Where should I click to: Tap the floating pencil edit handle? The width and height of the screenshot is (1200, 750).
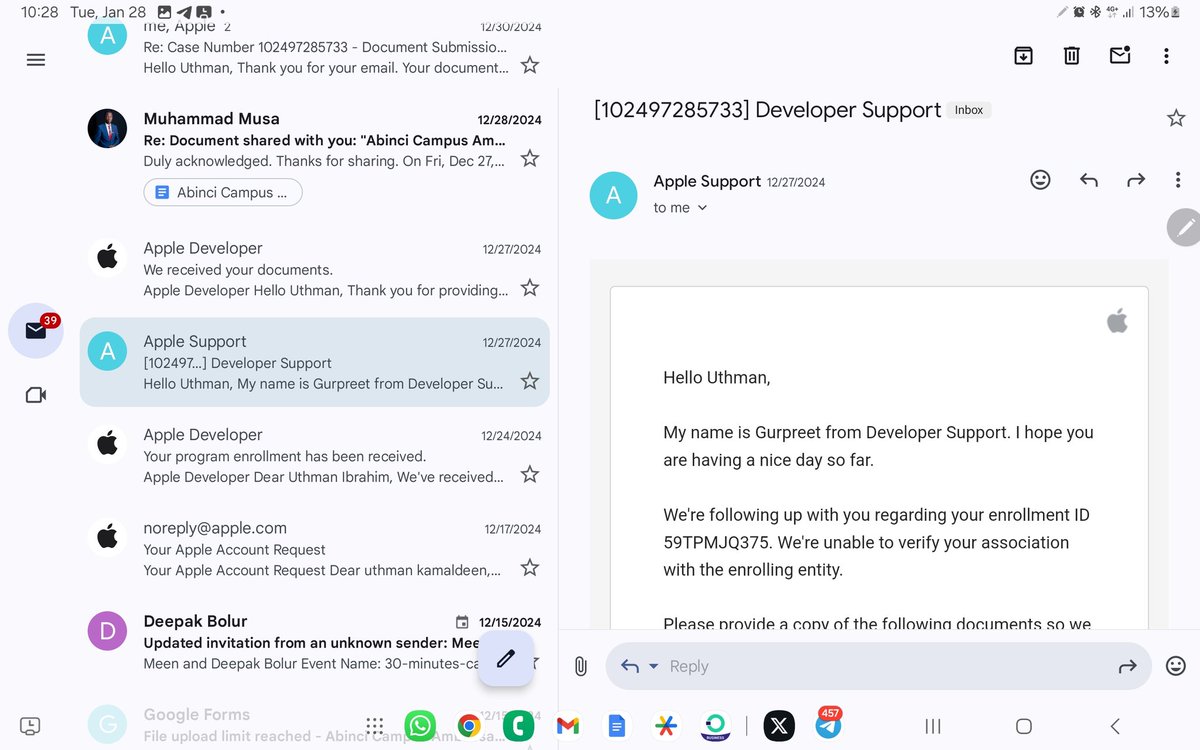click(1185, 228)
